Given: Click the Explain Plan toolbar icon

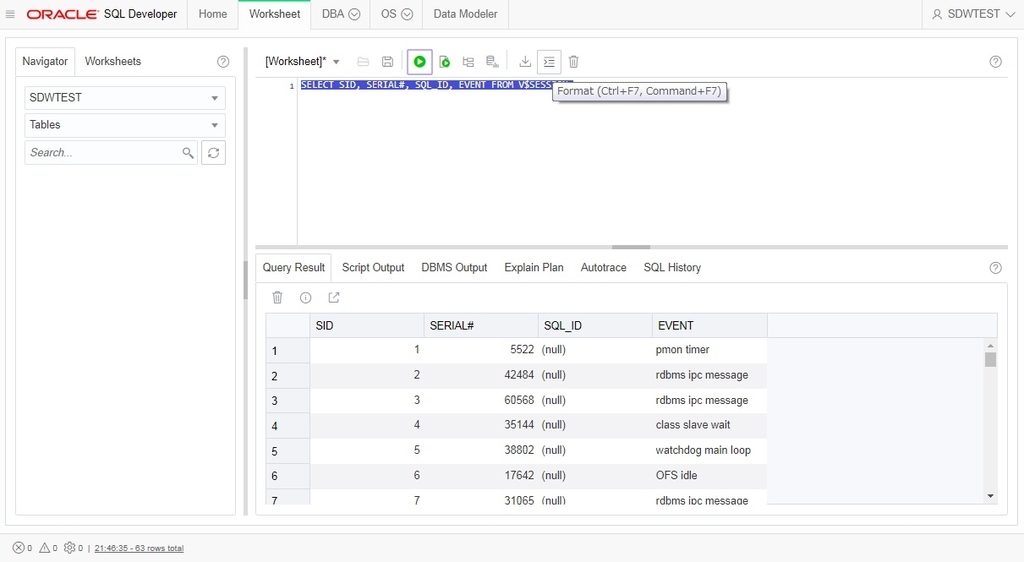Looking at the screenshot, I should point(468,62).
